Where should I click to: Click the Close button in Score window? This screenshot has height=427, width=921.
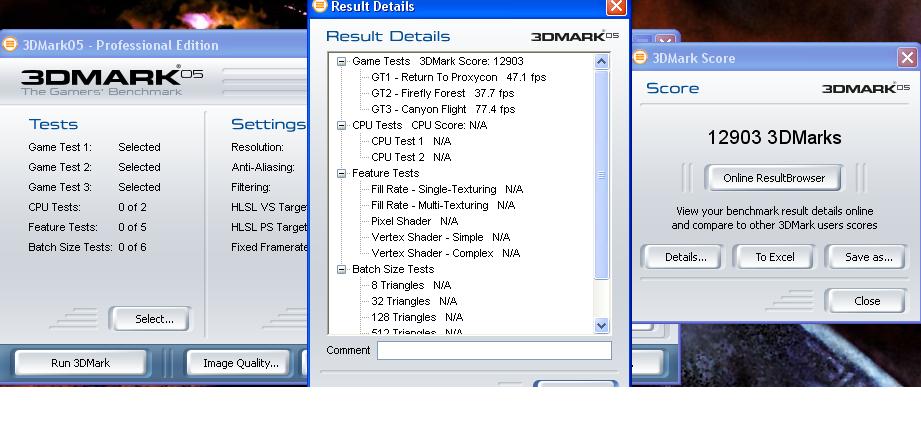[x=867, y=301]
